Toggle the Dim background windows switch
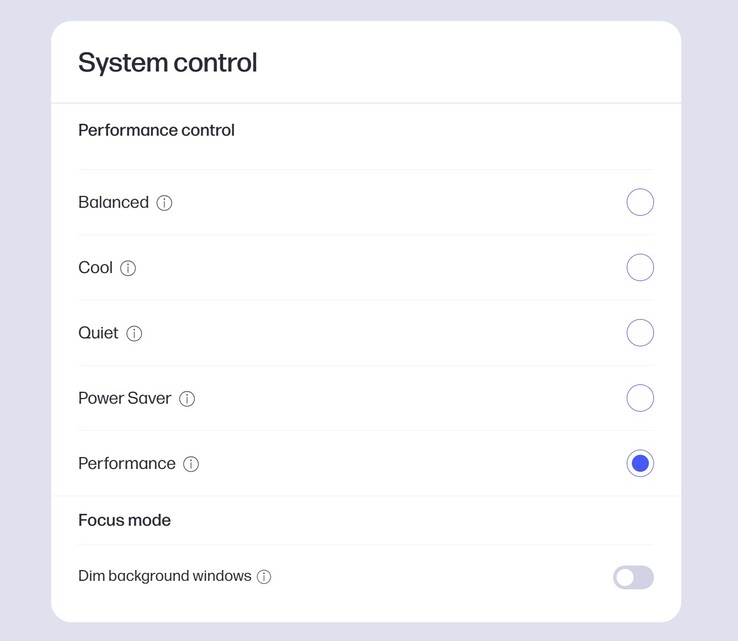Viewport: 738px width, 641px height. pyautogui.click(x=633, y=577)
